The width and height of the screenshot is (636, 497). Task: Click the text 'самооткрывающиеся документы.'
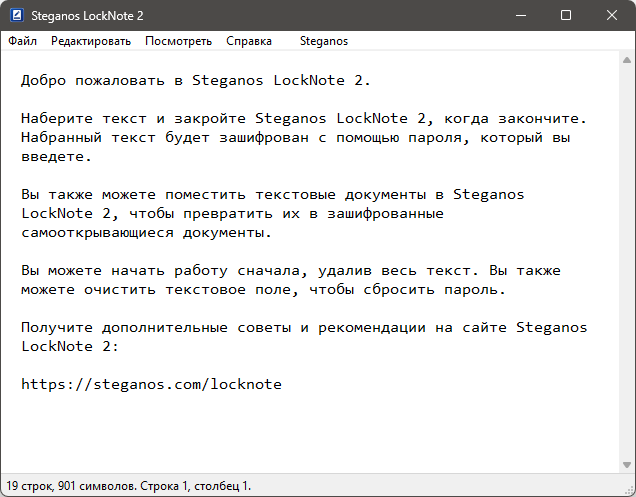[146, 232]
